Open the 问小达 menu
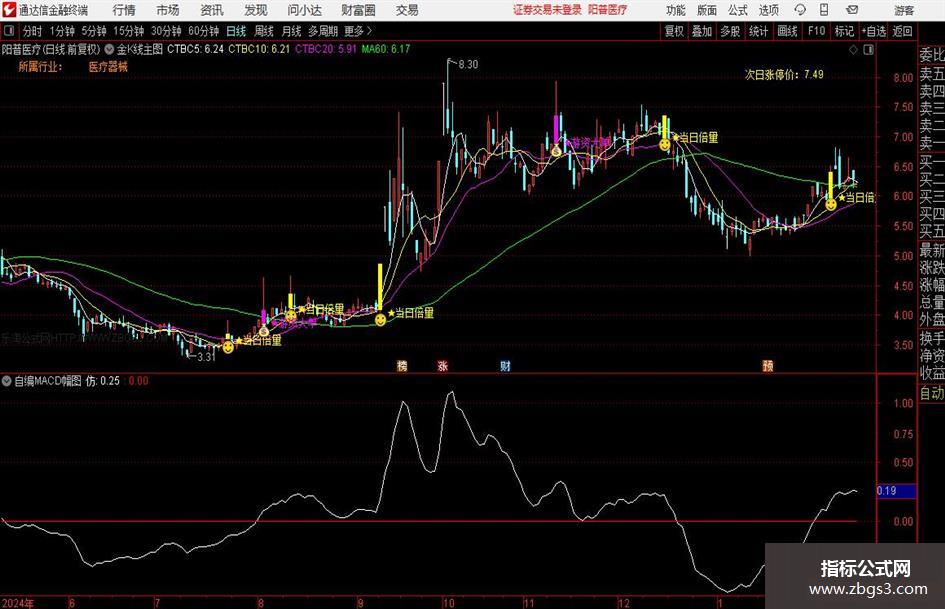The height and width of the screenshot is (609, 945). click(305, 10)
